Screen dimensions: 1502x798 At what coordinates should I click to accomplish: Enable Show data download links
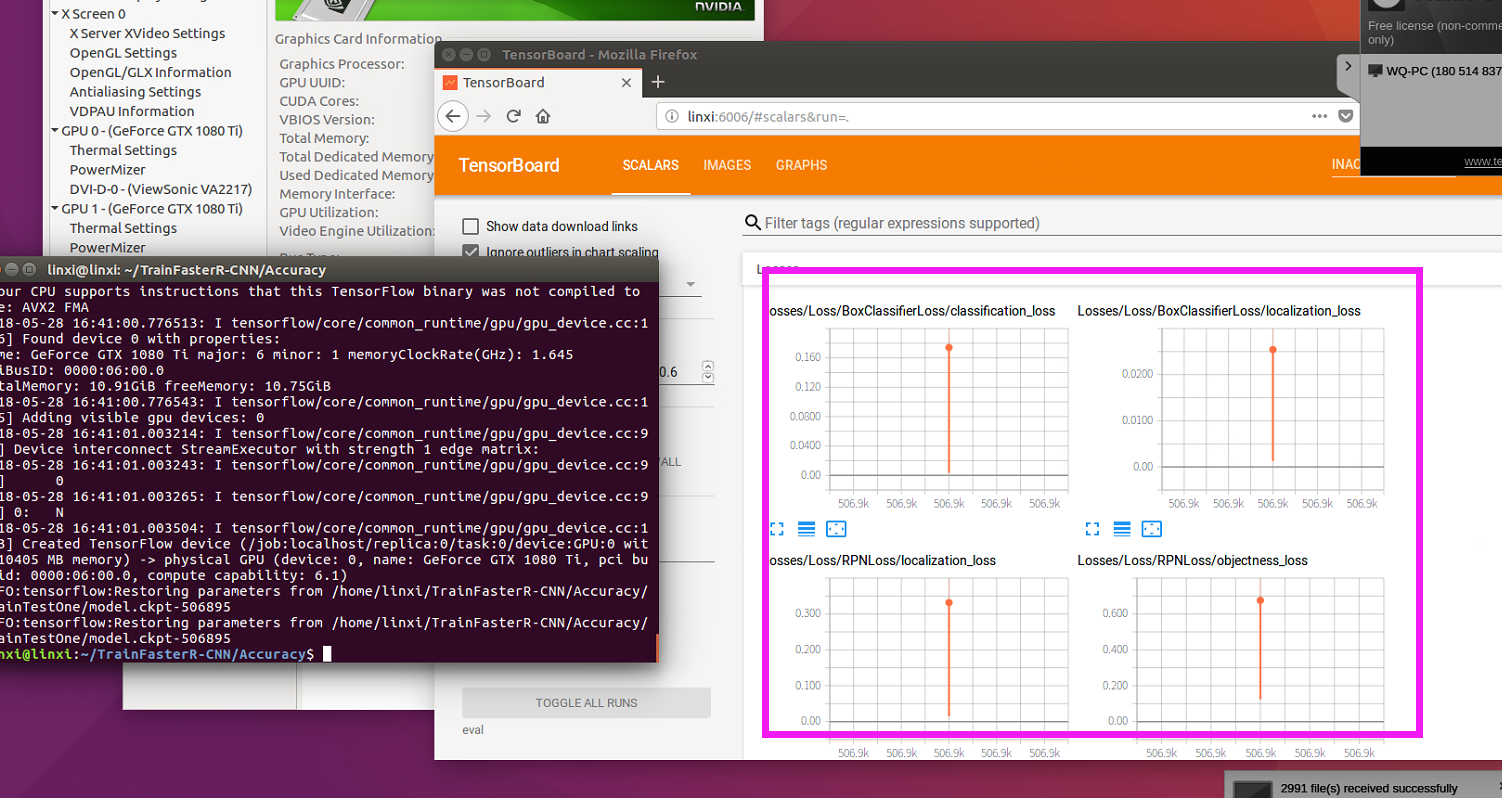tap(469, 226)
